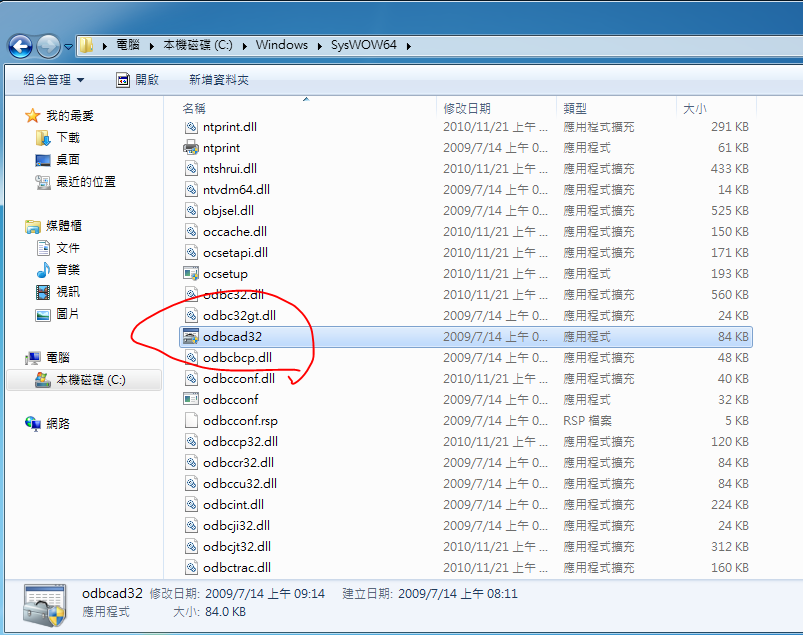
Task: Select the file ocsetapi.dll
Action: [x=236, y=252]
